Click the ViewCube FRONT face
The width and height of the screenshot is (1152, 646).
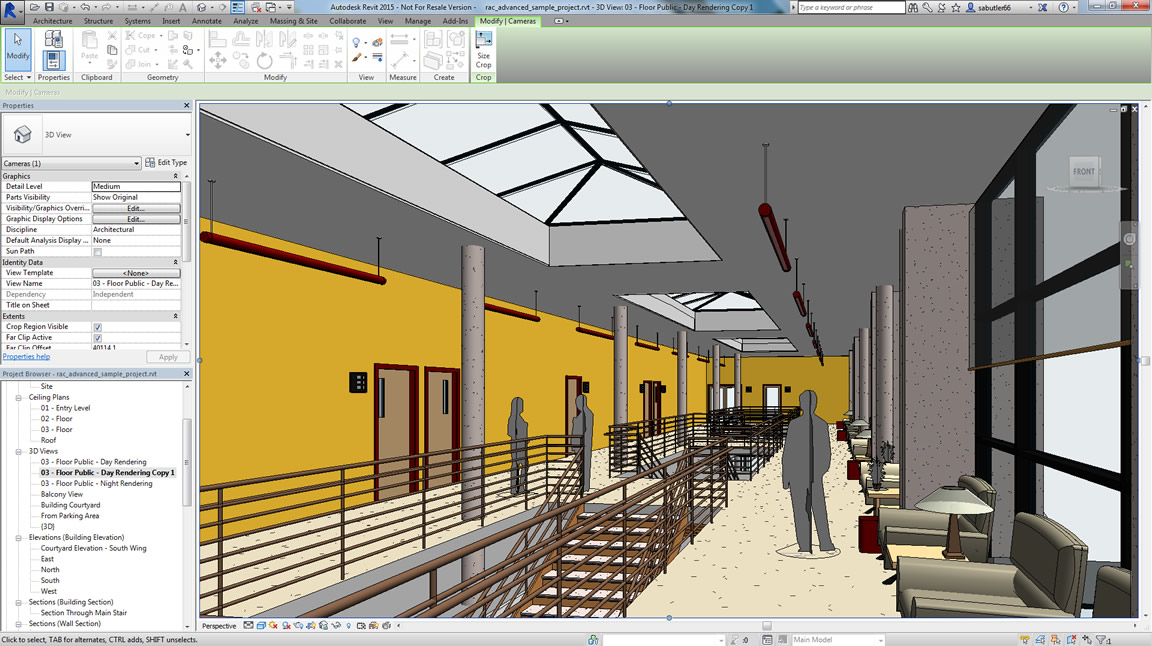click(x=1084, y=171)
